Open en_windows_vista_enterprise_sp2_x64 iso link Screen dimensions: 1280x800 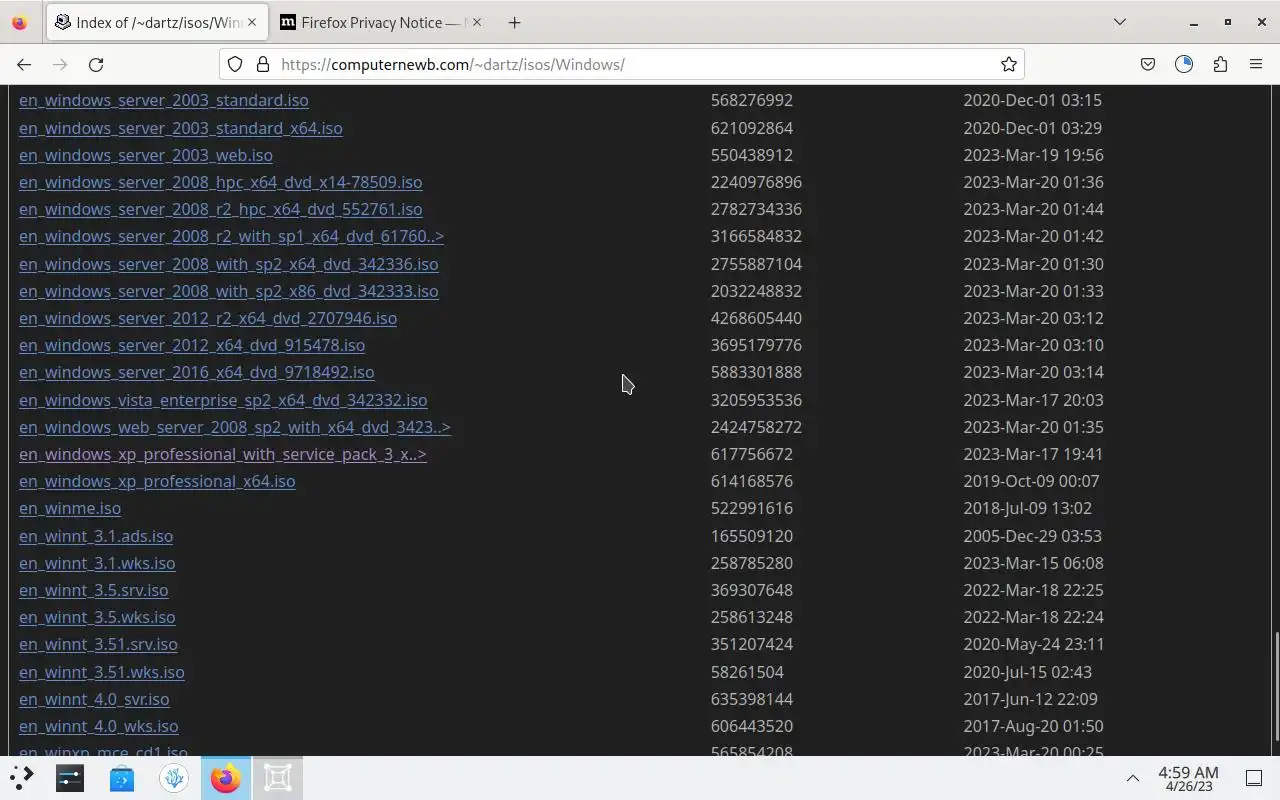click(223, 400)
